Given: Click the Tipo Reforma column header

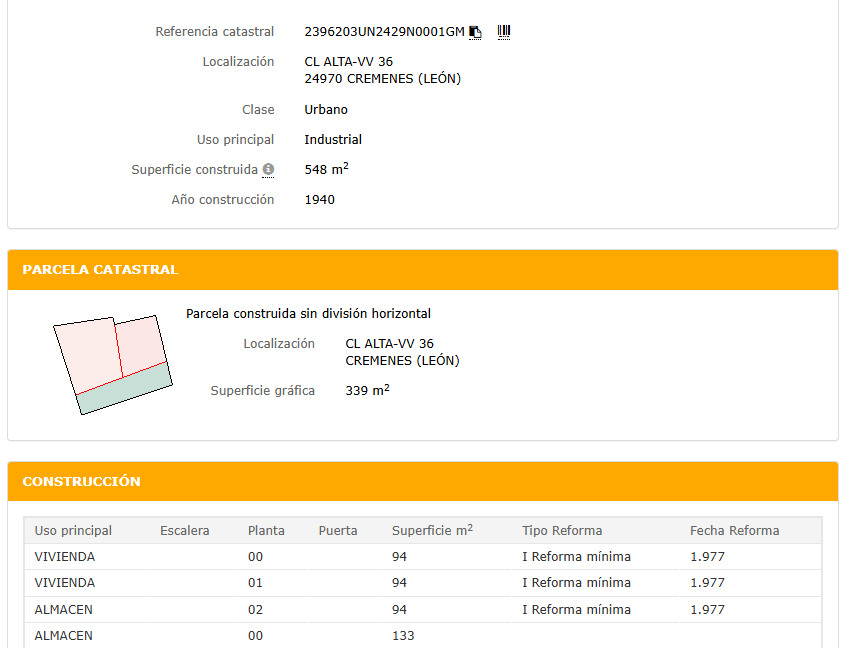Looking at the screenshot, I should 562,531.
